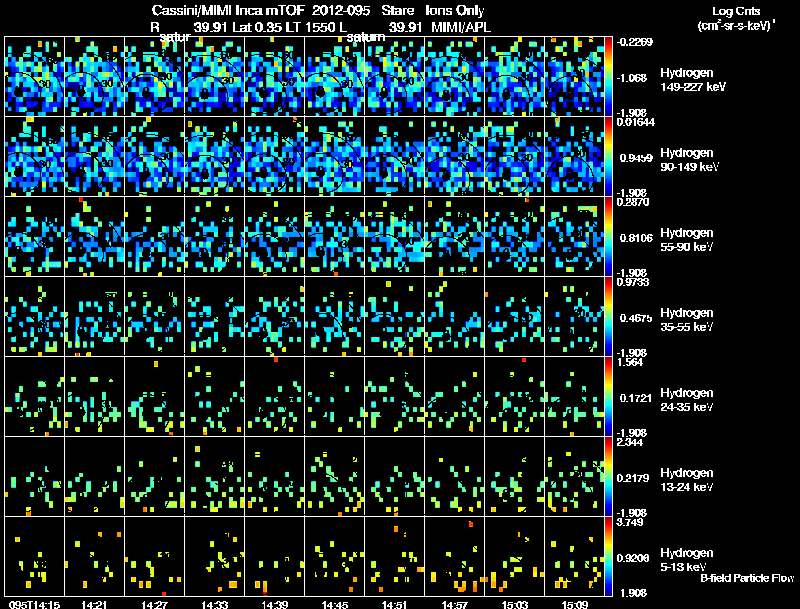
Task: Select the Hydrogen 13-24 keV label
Action: click(x=686, y=480)
